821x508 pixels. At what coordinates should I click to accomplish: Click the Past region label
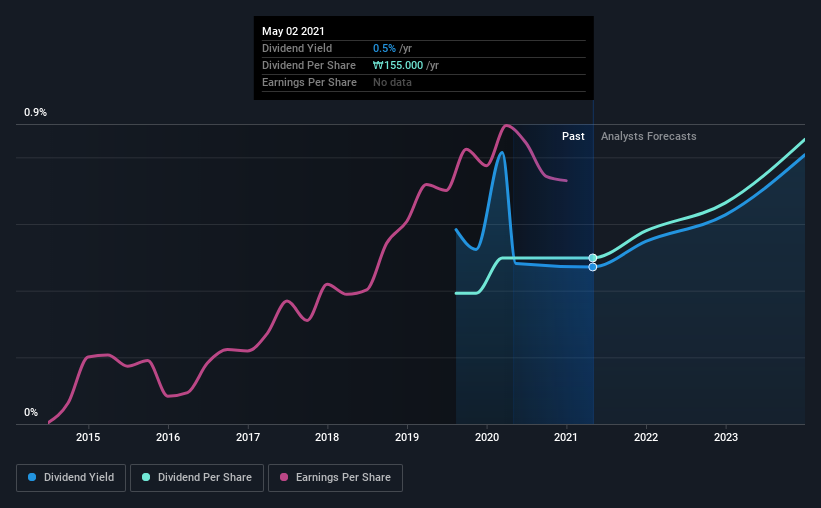click(573, 136)
